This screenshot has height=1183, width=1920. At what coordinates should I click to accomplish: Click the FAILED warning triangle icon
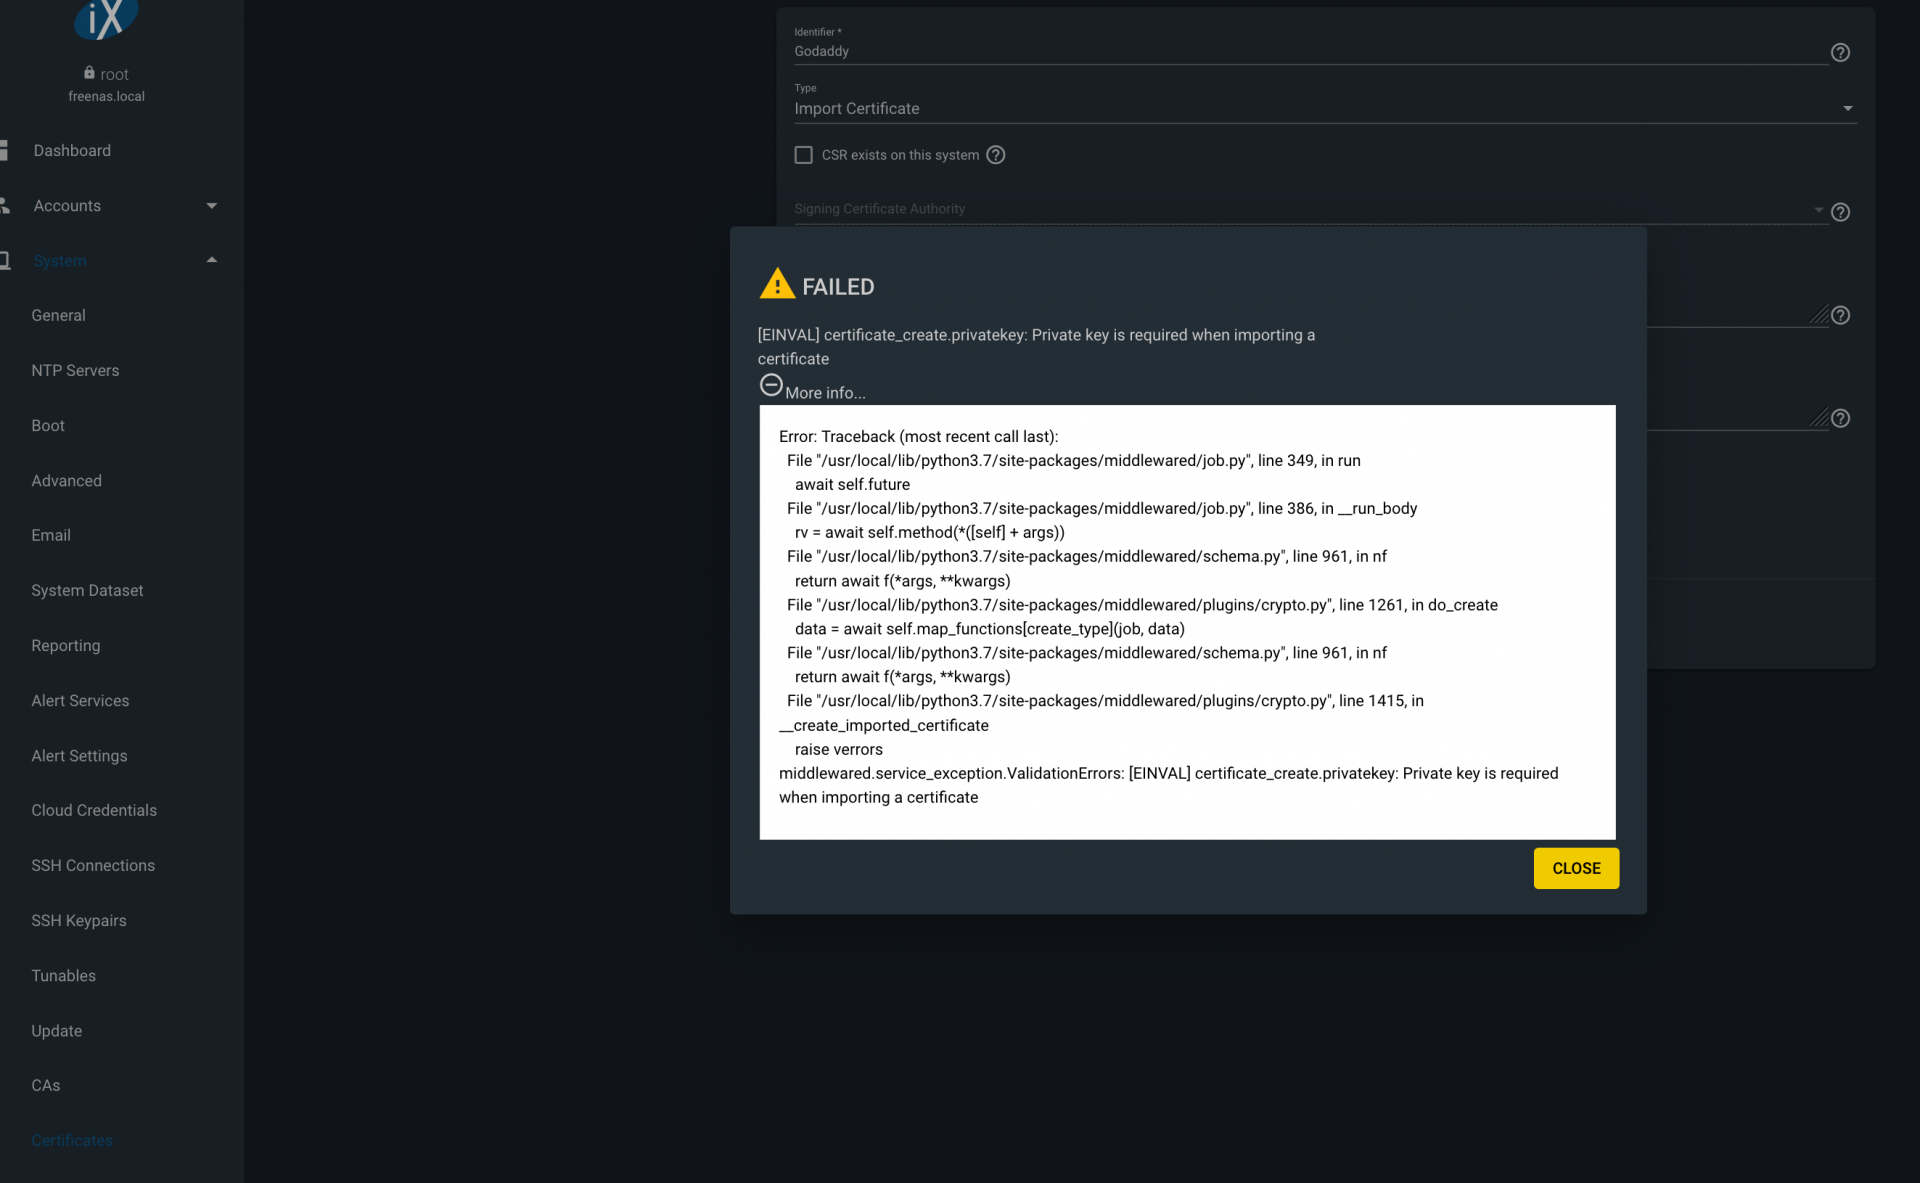click(x=777, y=284)
